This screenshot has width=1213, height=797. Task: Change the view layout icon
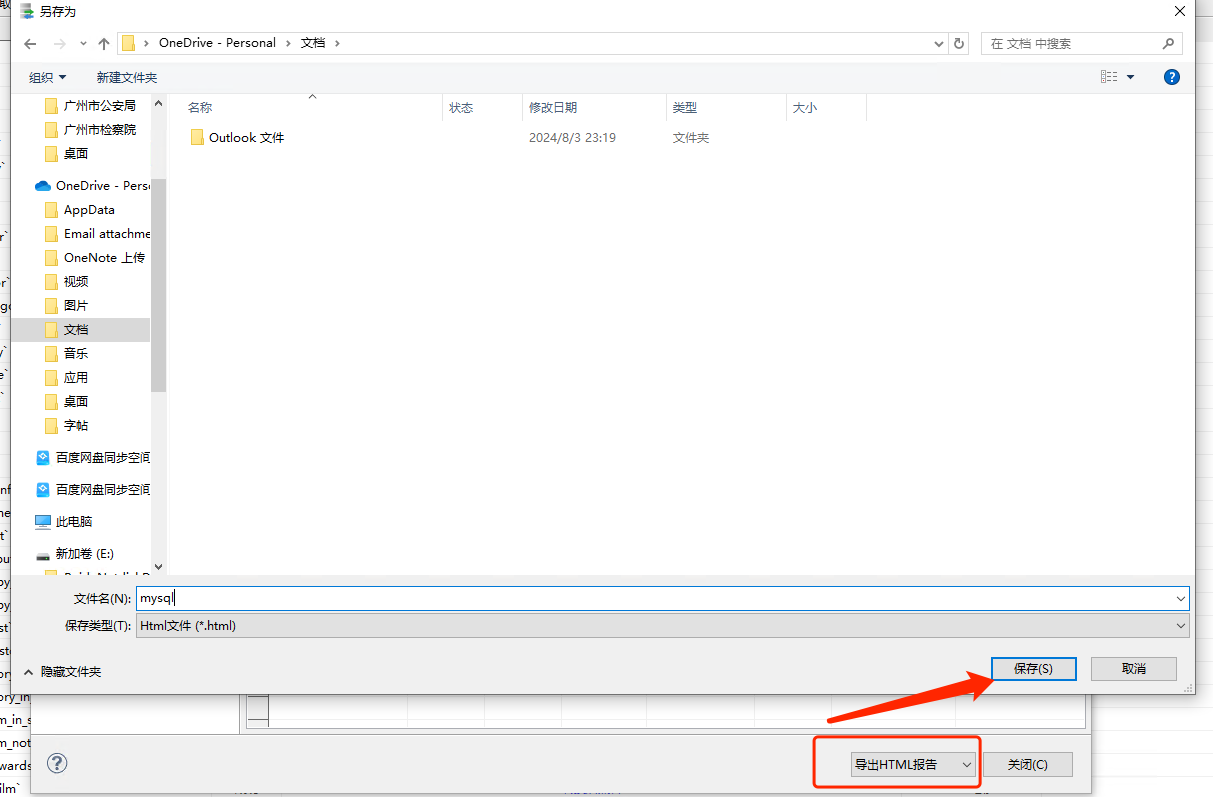click(x=1108, y=77)
